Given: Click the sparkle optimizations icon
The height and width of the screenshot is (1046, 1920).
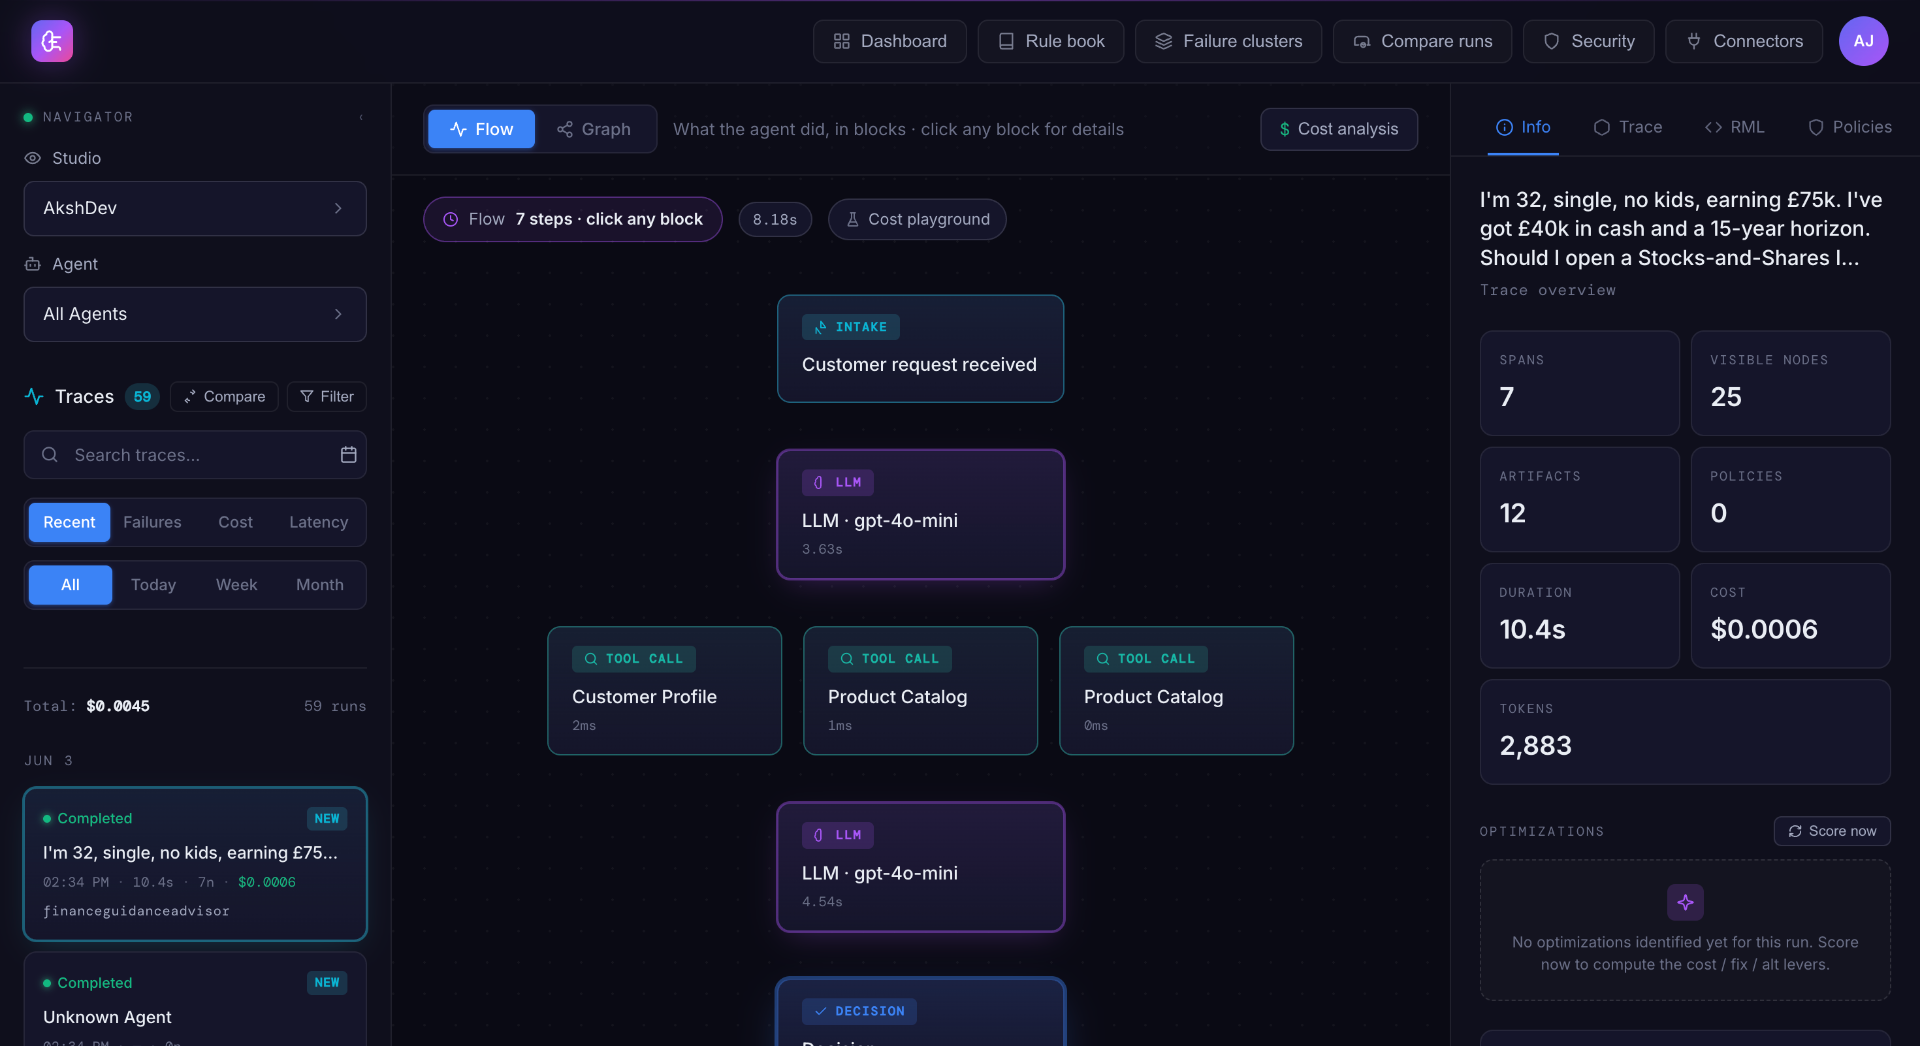Looking at the screenshot, I should [1685, 902].
